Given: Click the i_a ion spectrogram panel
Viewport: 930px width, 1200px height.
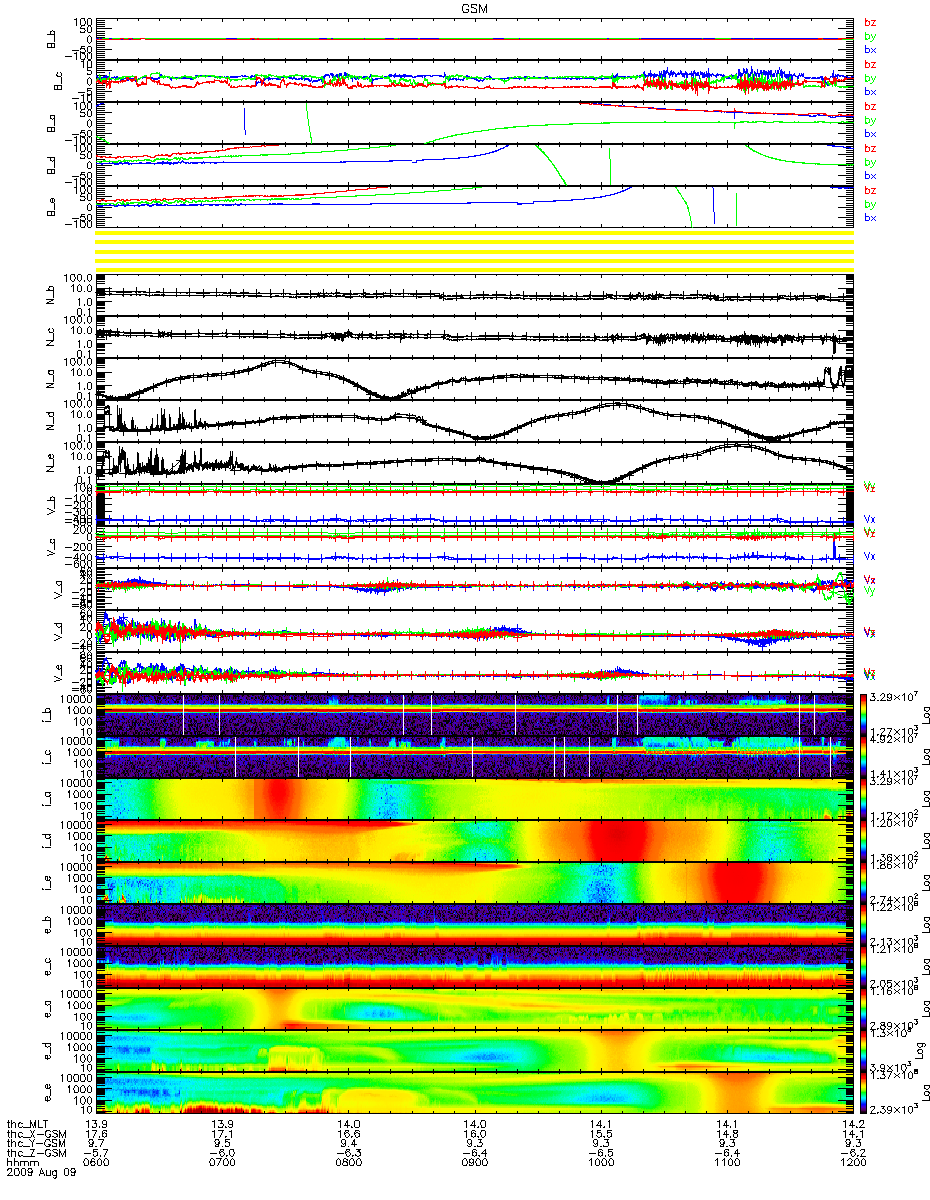Looking at the screenshot, I should [x=476, y=798].
